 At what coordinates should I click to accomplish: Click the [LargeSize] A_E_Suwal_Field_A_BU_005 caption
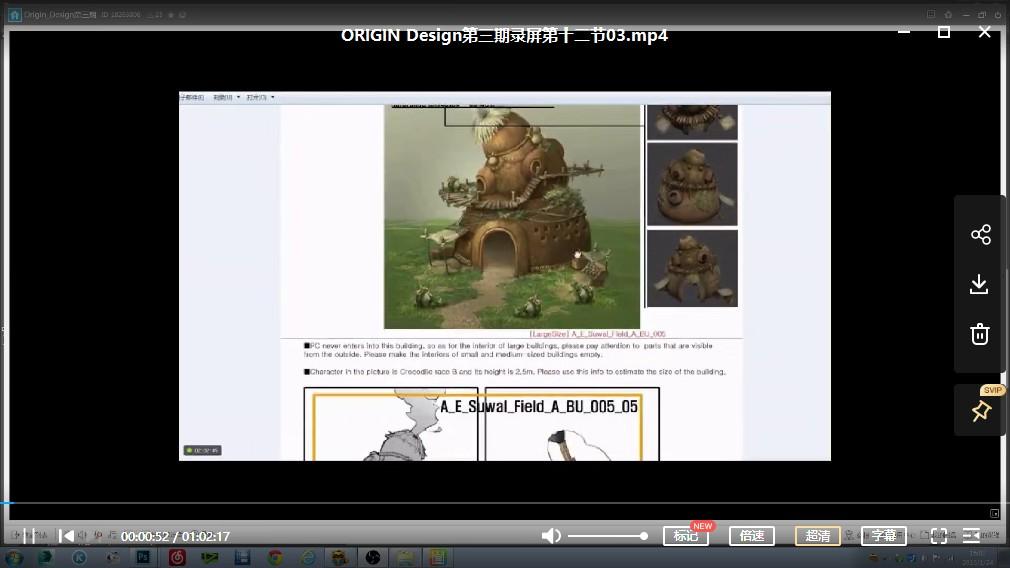pyautogui.click(x=597, y=334)
